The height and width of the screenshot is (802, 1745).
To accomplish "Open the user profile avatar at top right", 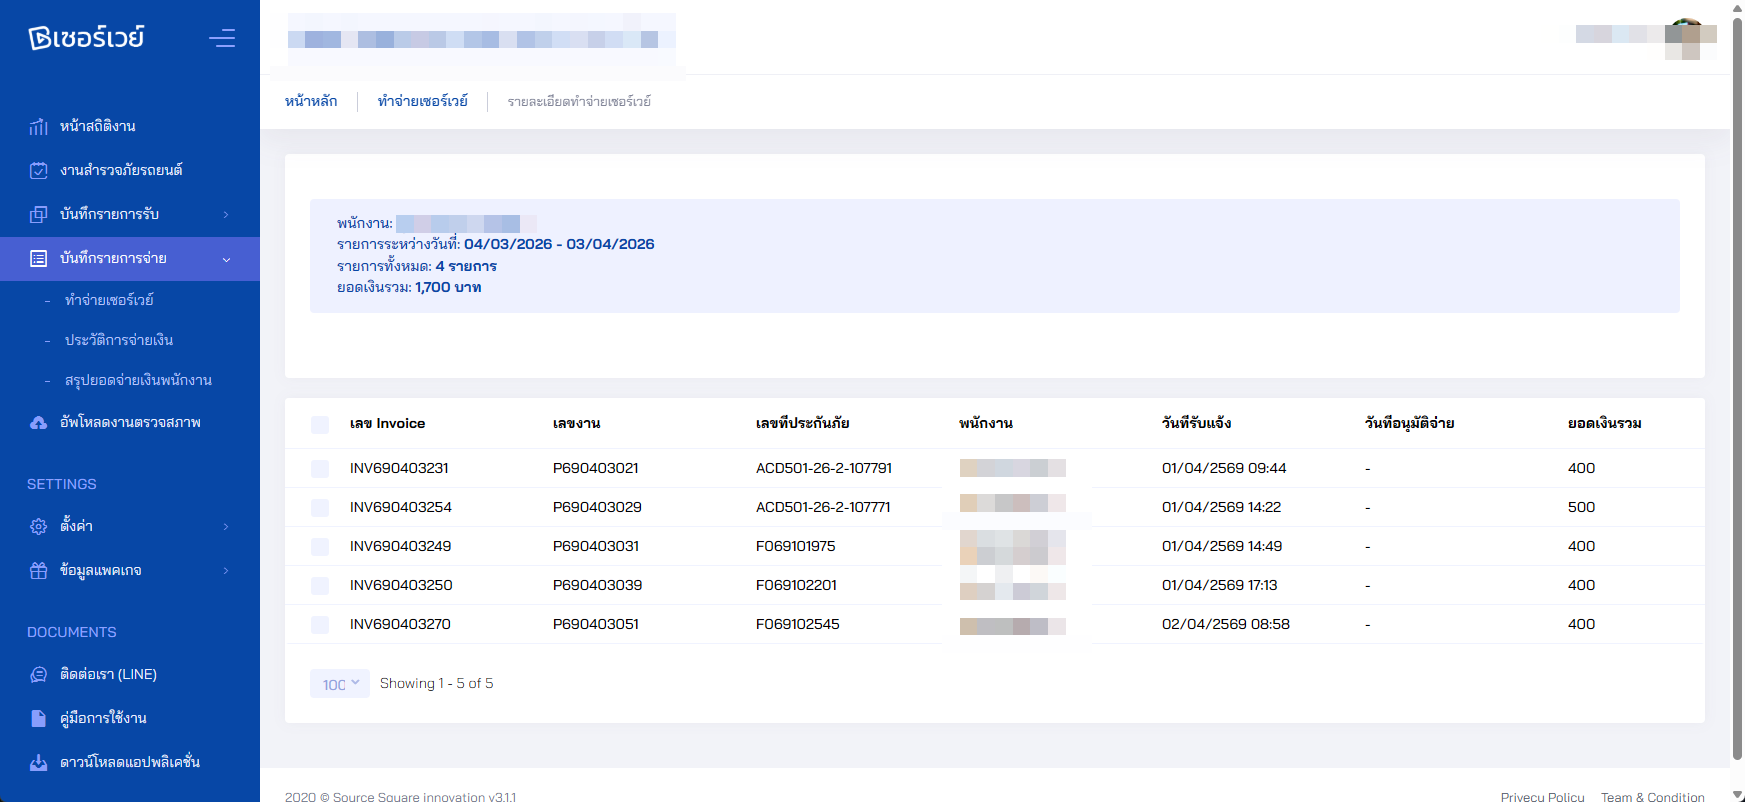I will [1688, 38].
